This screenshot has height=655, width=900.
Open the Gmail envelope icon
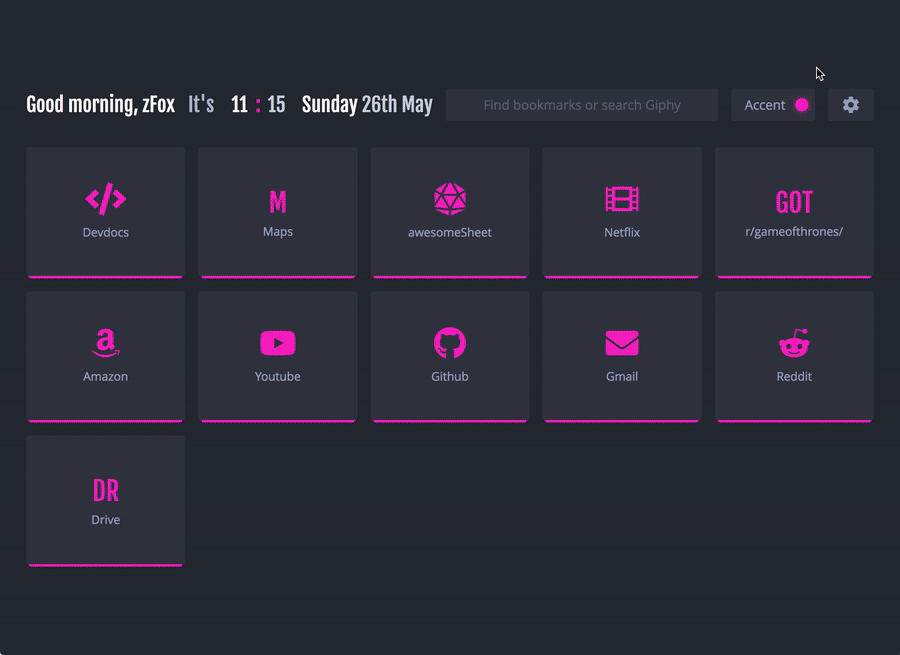click(x=621, y=343)
